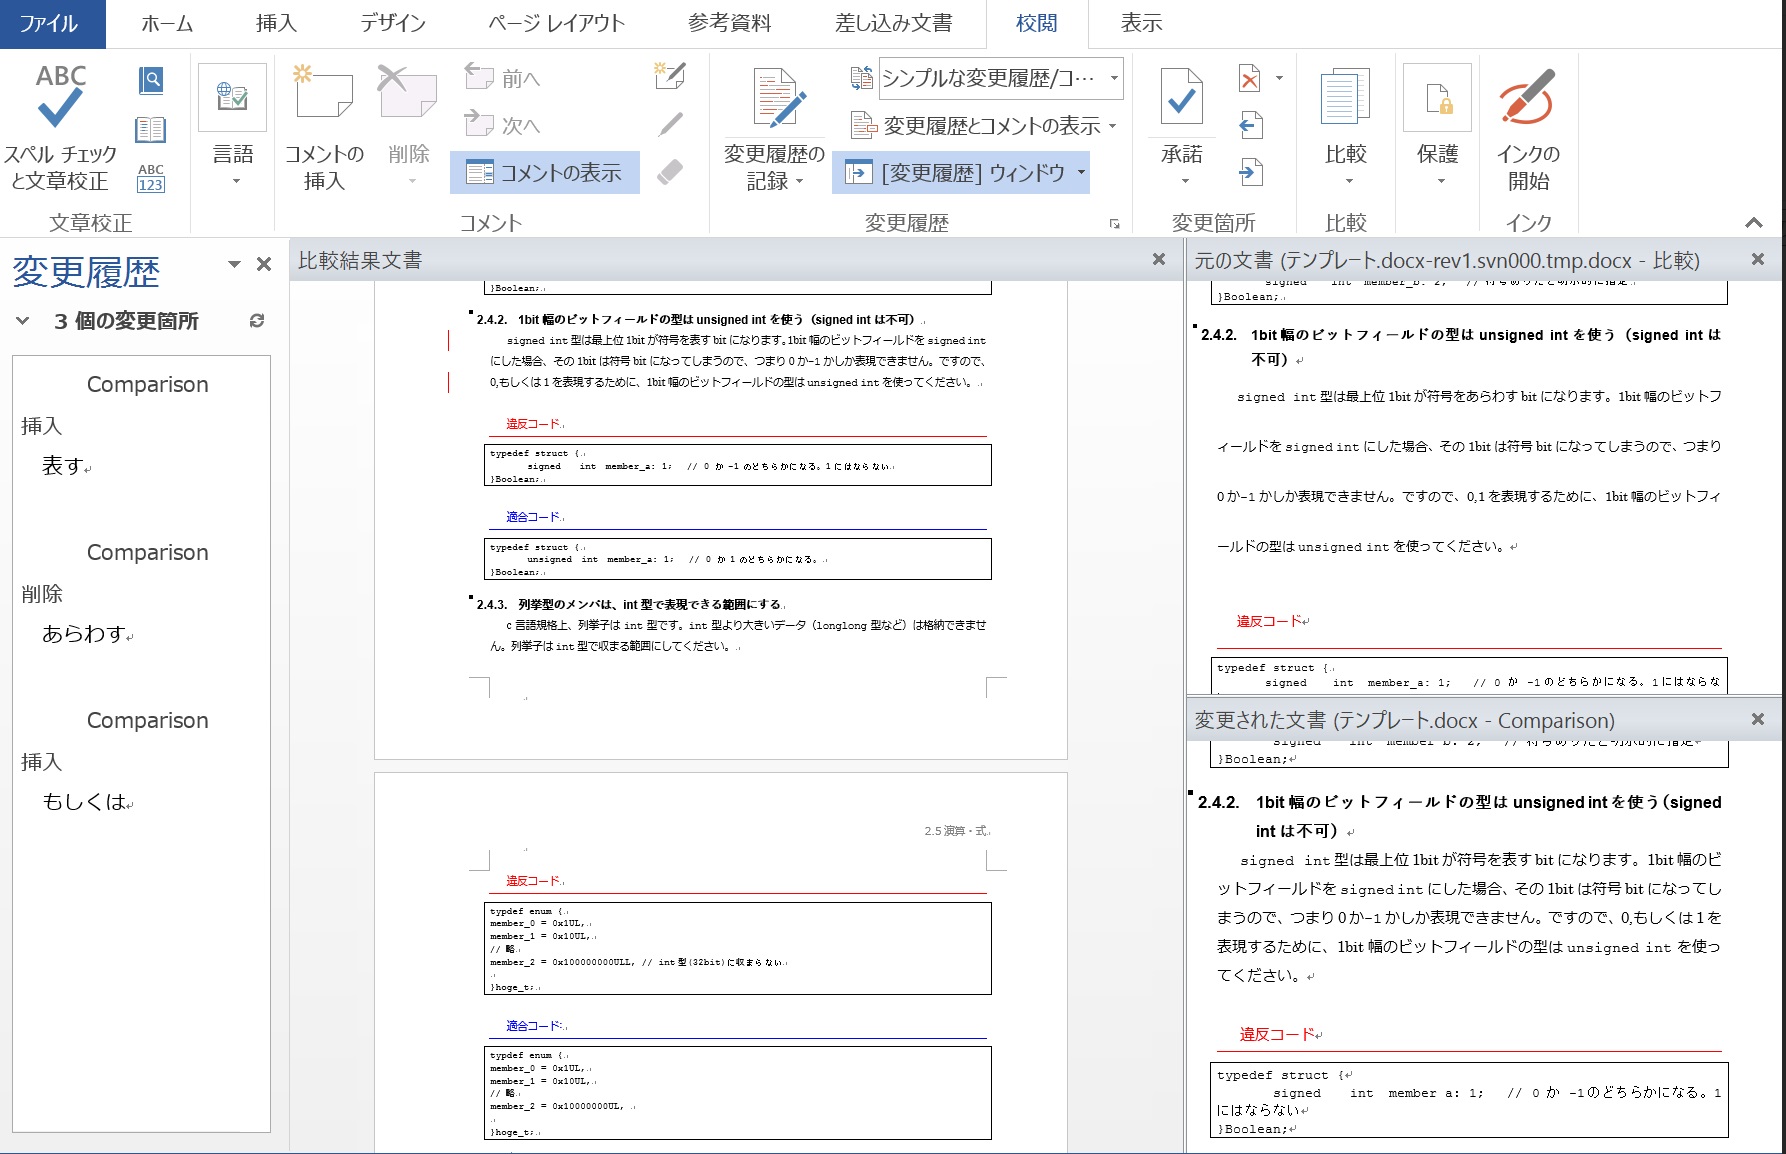Click the ink comment icon with star
This screenshot has height=1154, width=1786.
click(670, 76)
